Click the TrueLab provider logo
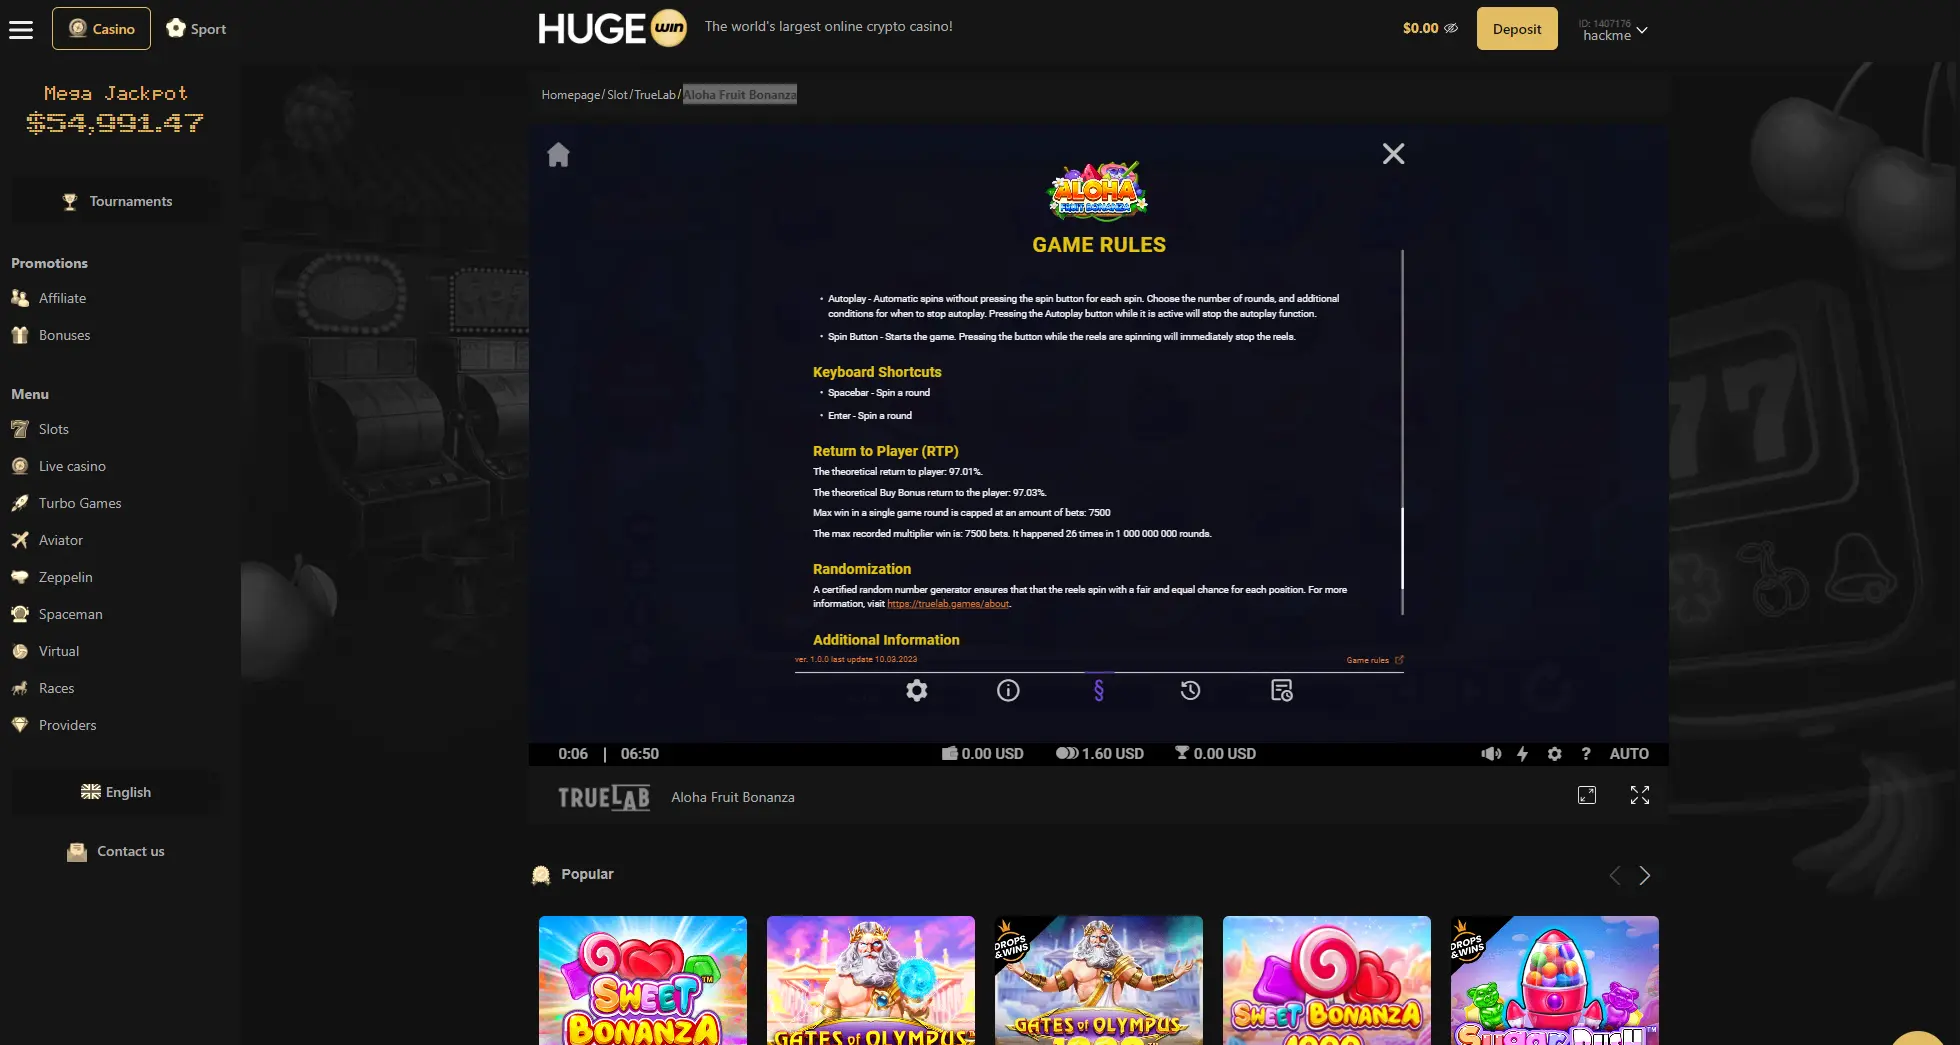 point(604,797)
